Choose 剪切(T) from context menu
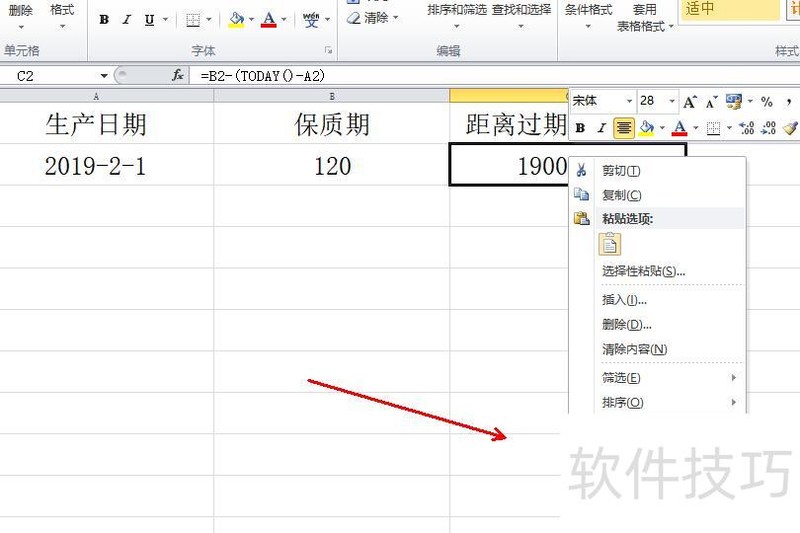This screenshot has width=800, height=533. (657, 170)
